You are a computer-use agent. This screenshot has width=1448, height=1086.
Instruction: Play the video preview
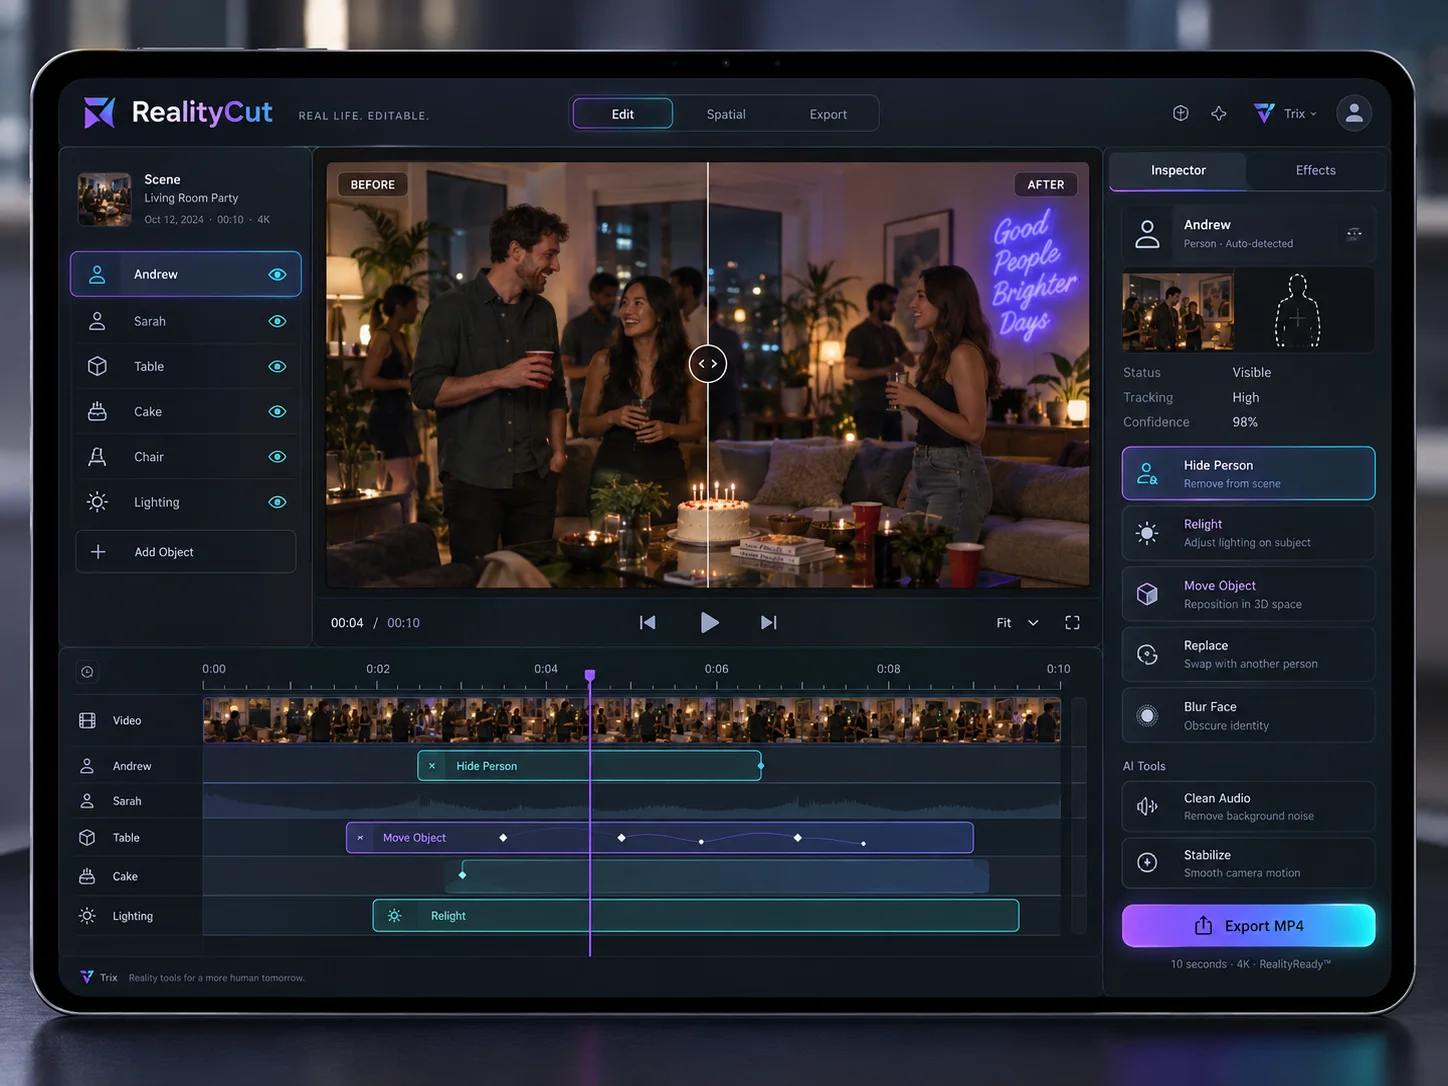(709, 622)
